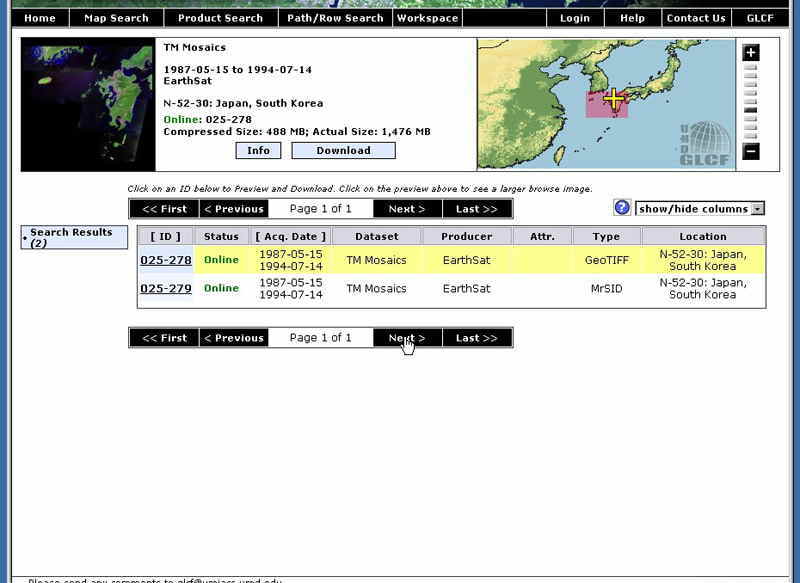The height and width of the screenshot is (583, 800).
Task: Click the satellite preview thumbnail image
Action: click(x=88, y=106)
